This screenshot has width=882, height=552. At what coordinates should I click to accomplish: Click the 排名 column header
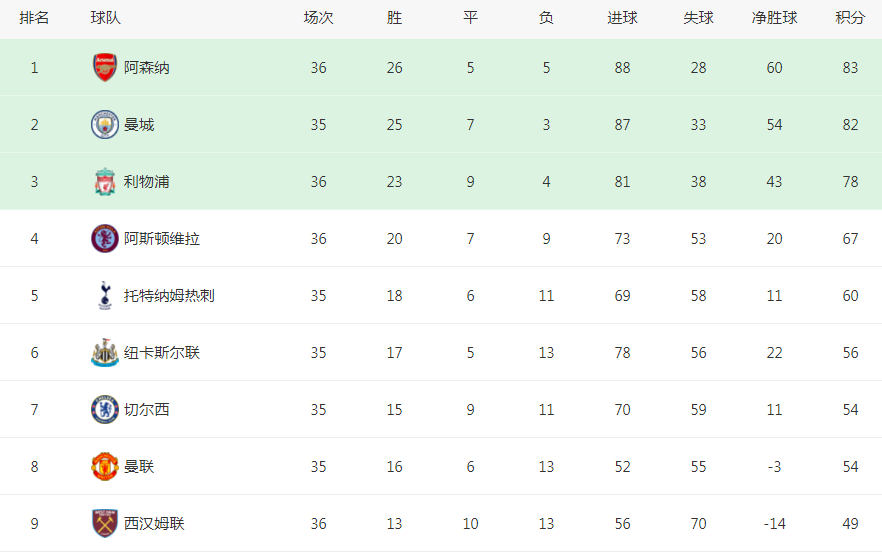(34, 18)
